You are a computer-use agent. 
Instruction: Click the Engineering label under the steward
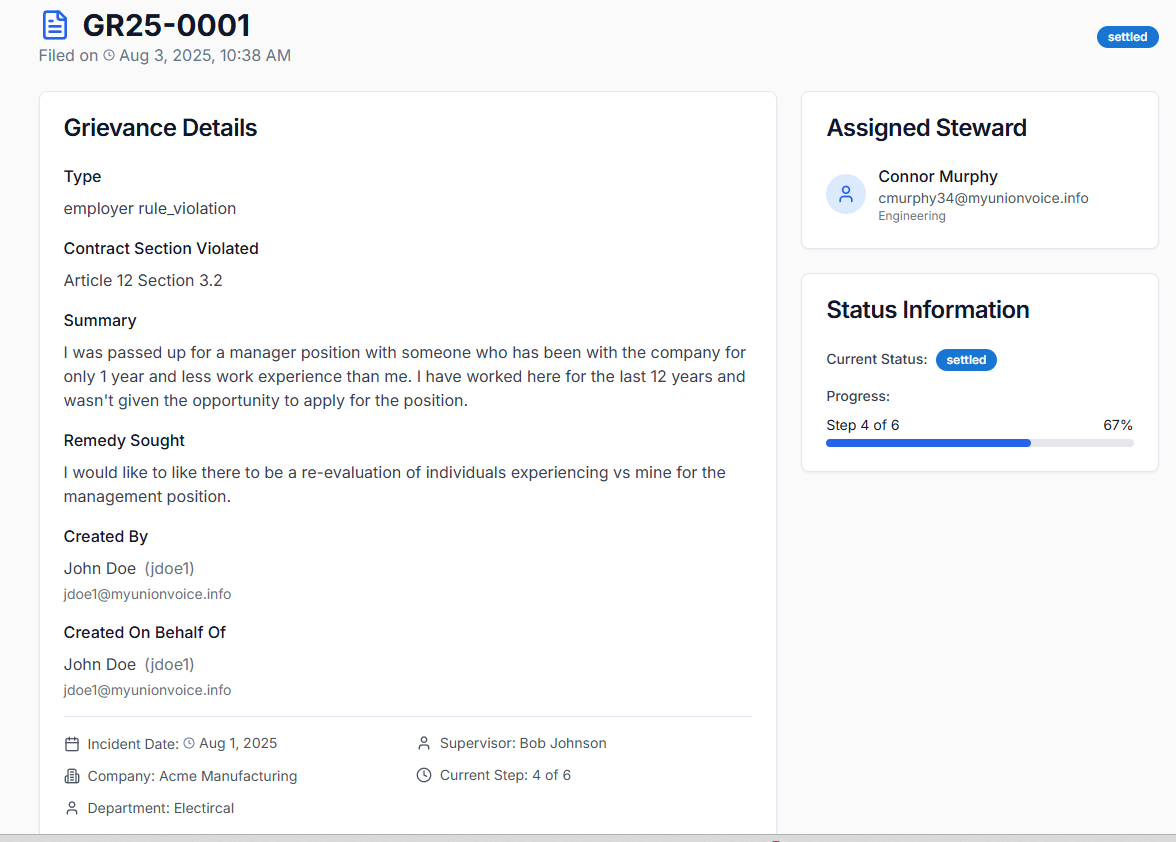pyautogui.click(x=911, y=215)
